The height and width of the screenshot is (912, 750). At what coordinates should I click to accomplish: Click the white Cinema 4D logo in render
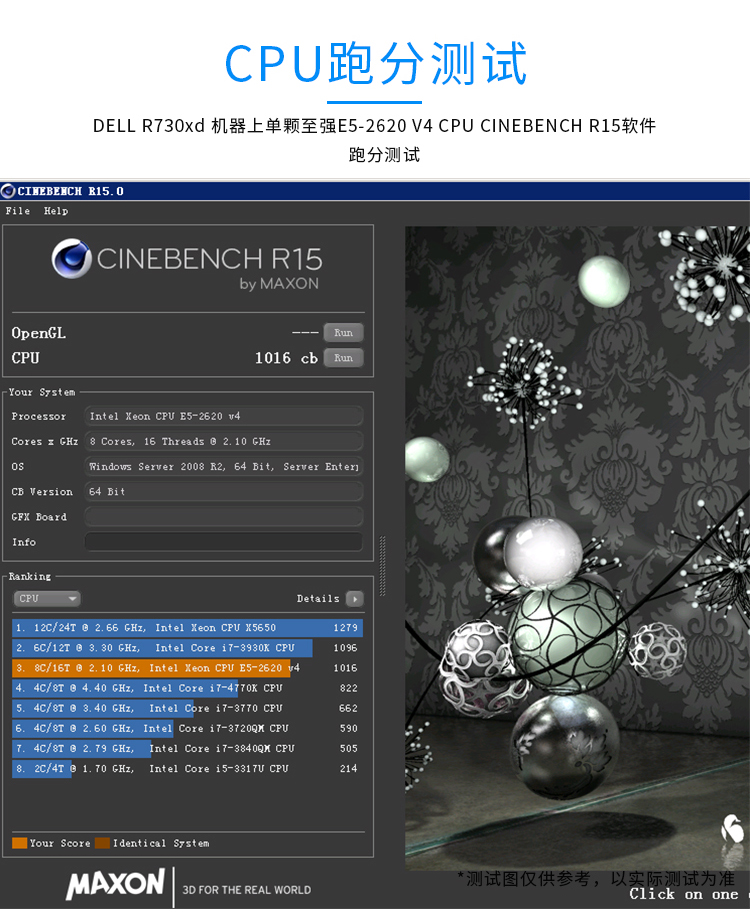tap(733, 828)
